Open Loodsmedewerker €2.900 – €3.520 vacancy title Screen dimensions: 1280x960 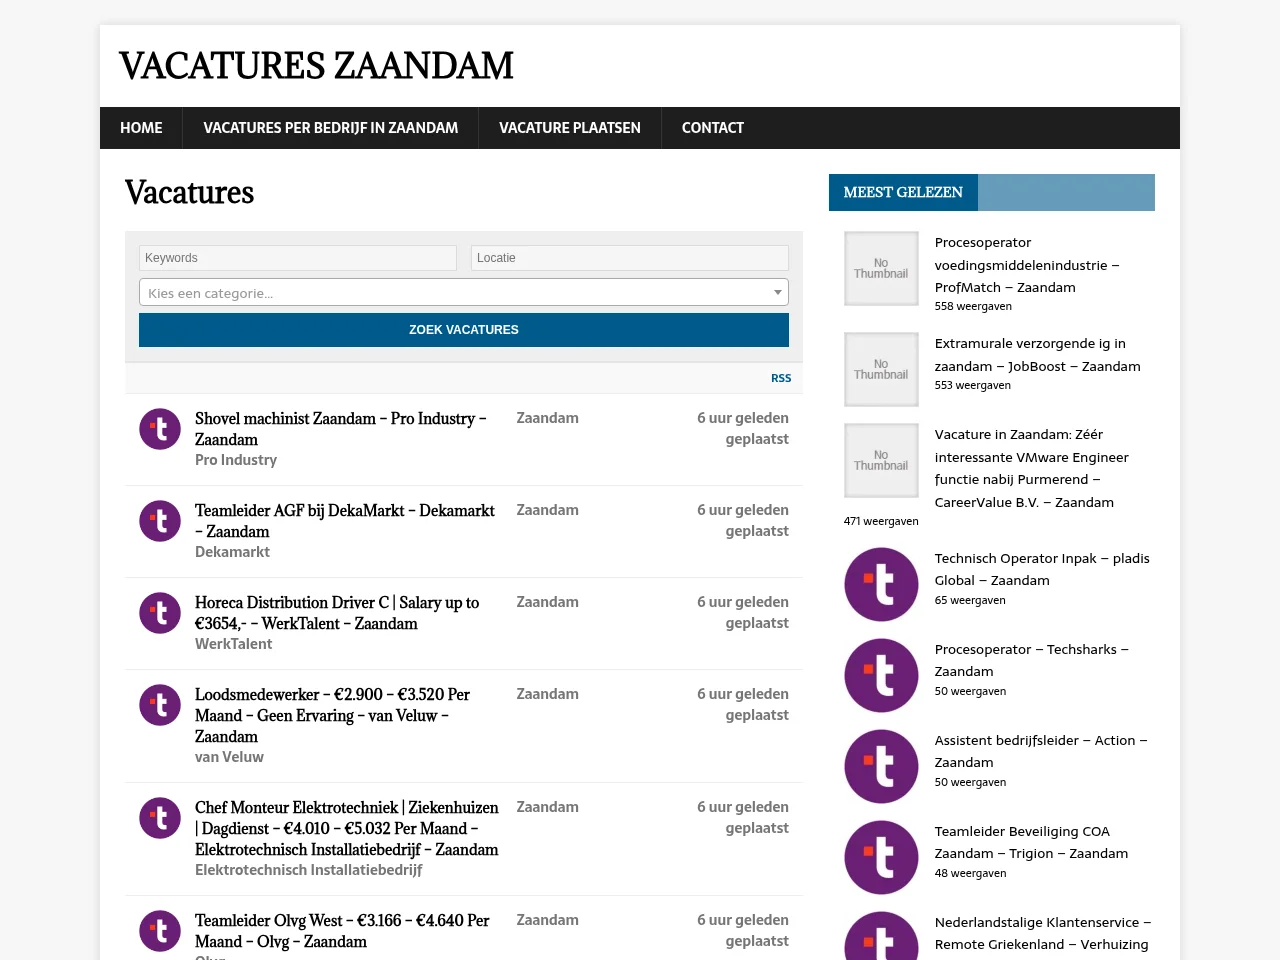pos(332,715)
